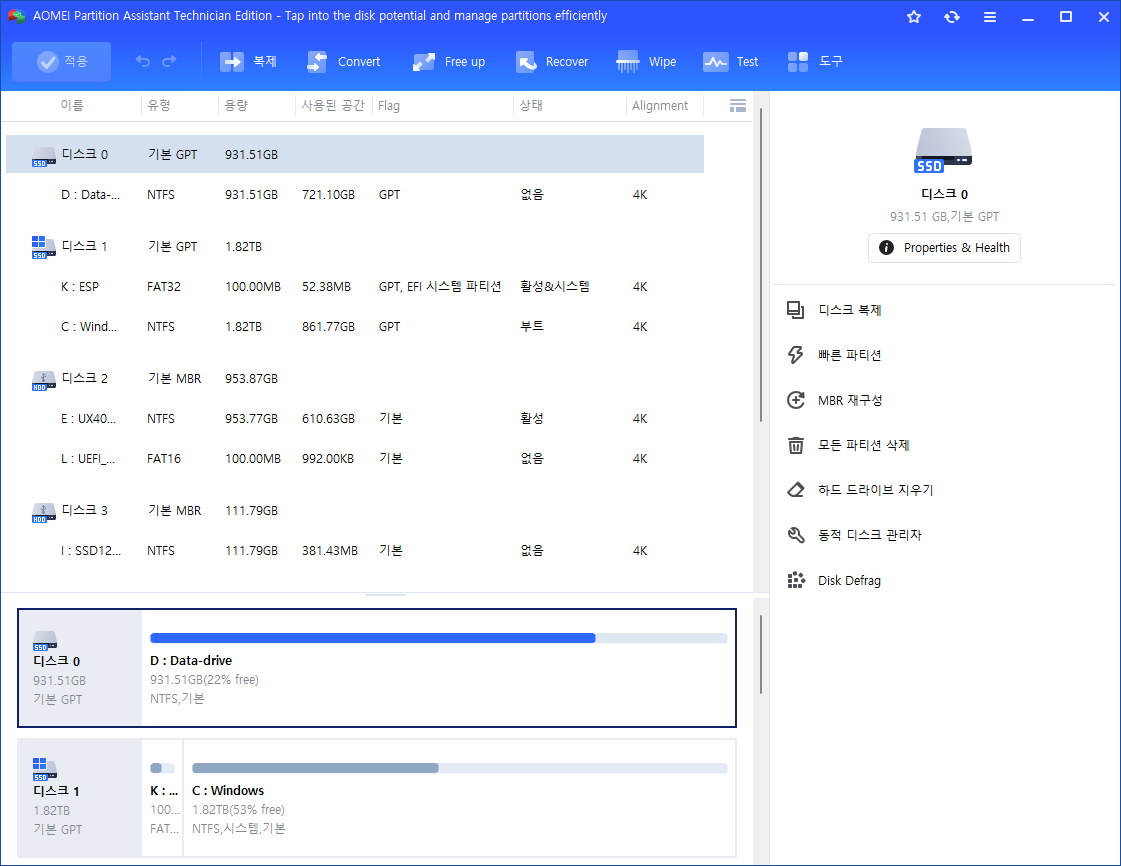Select the 디스크 1 block in disk map
Screen dimensions: 1121x866
point(79,797)
